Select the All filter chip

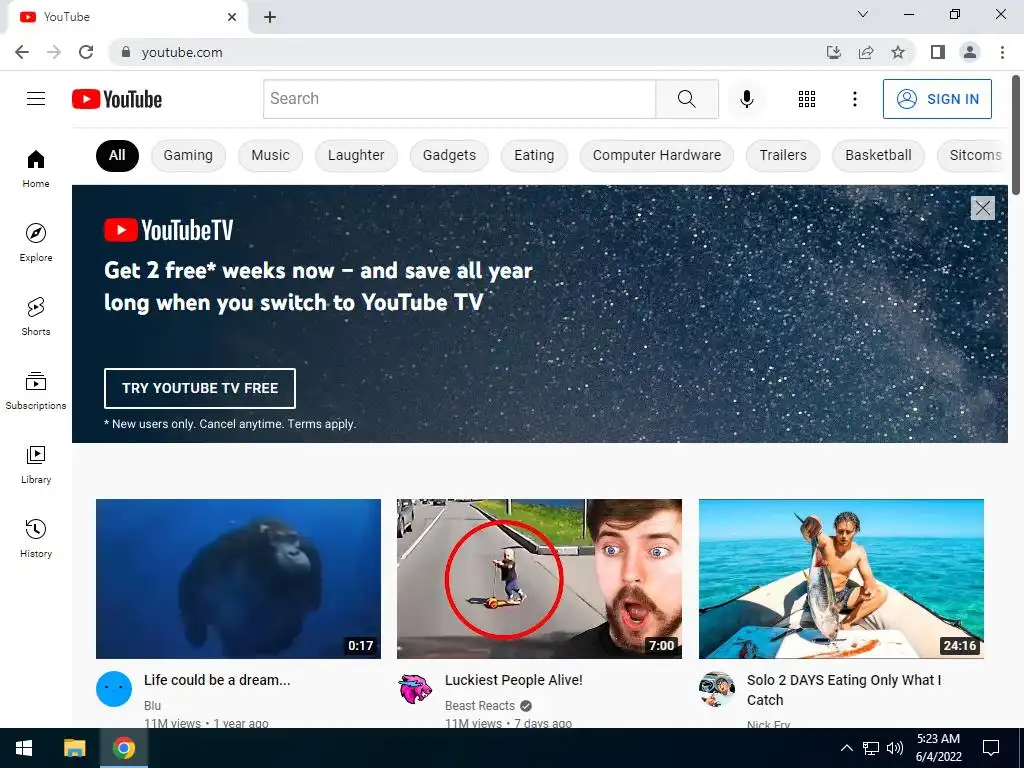coord(117,155)
